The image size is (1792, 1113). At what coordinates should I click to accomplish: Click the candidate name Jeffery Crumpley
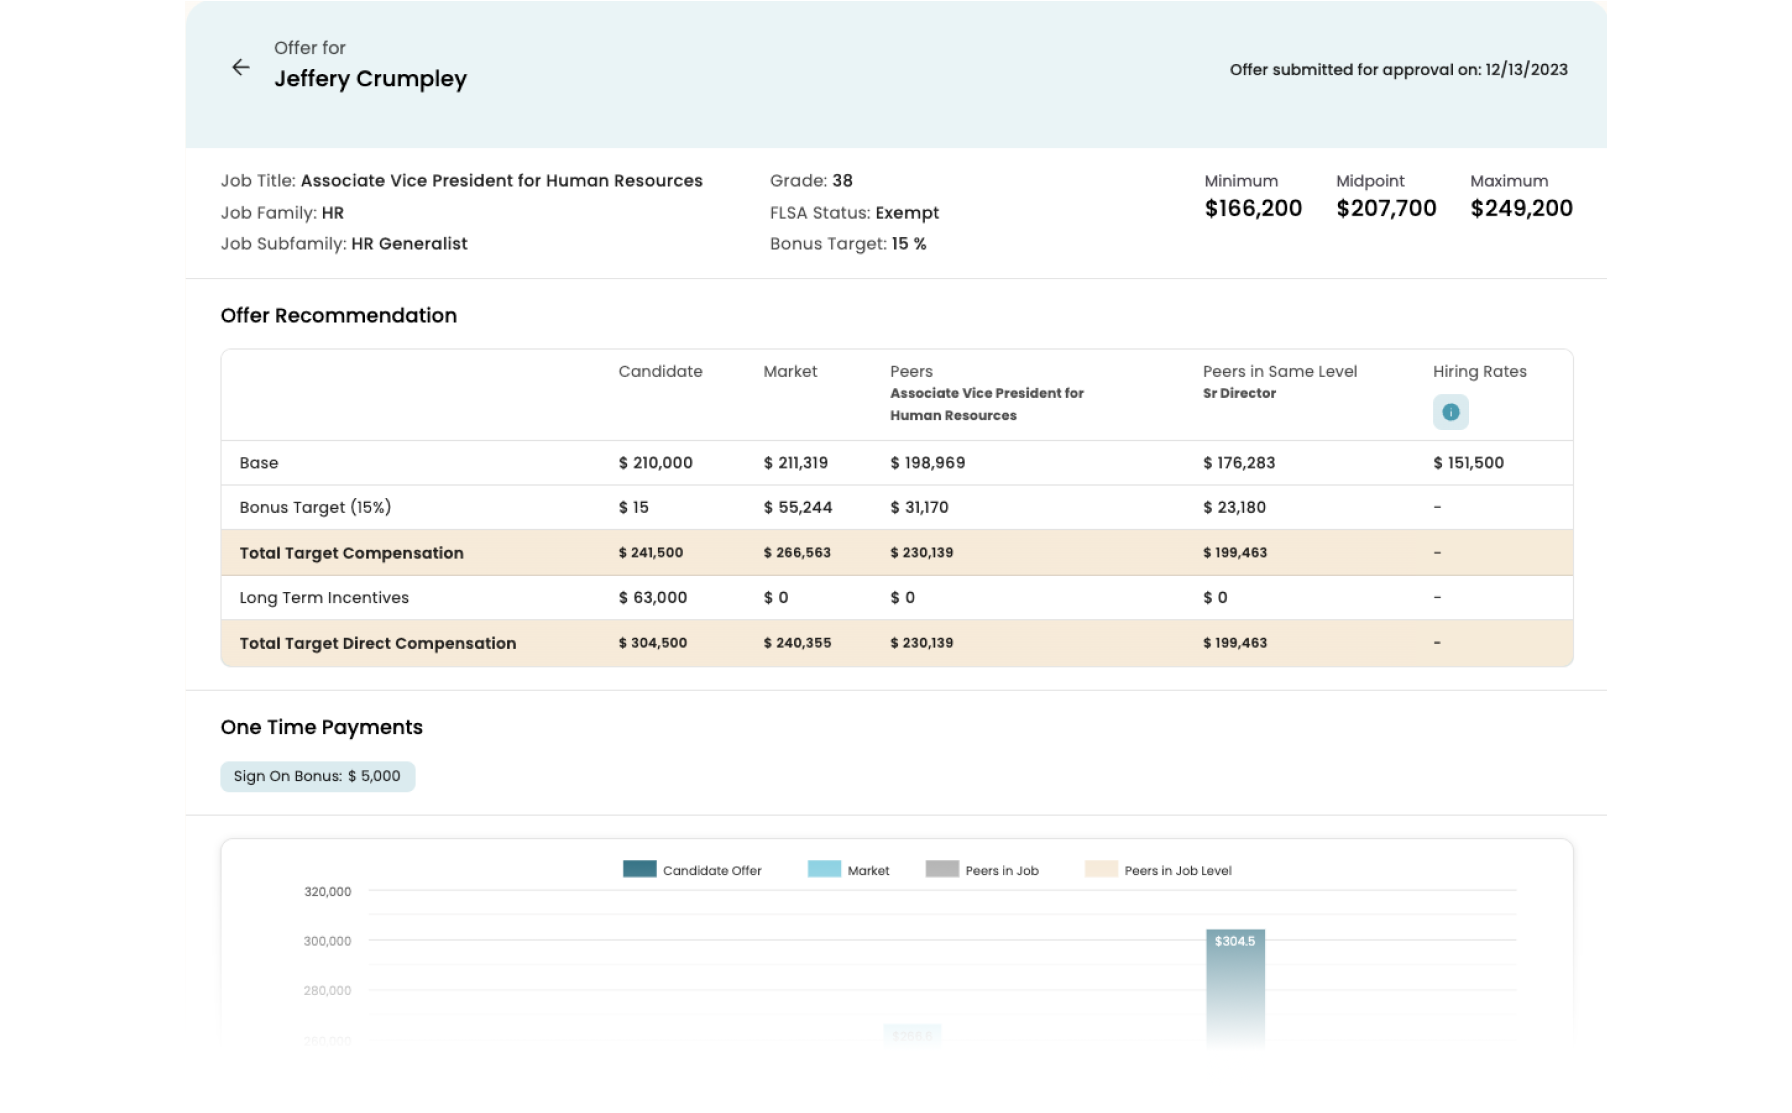(370, 79)
